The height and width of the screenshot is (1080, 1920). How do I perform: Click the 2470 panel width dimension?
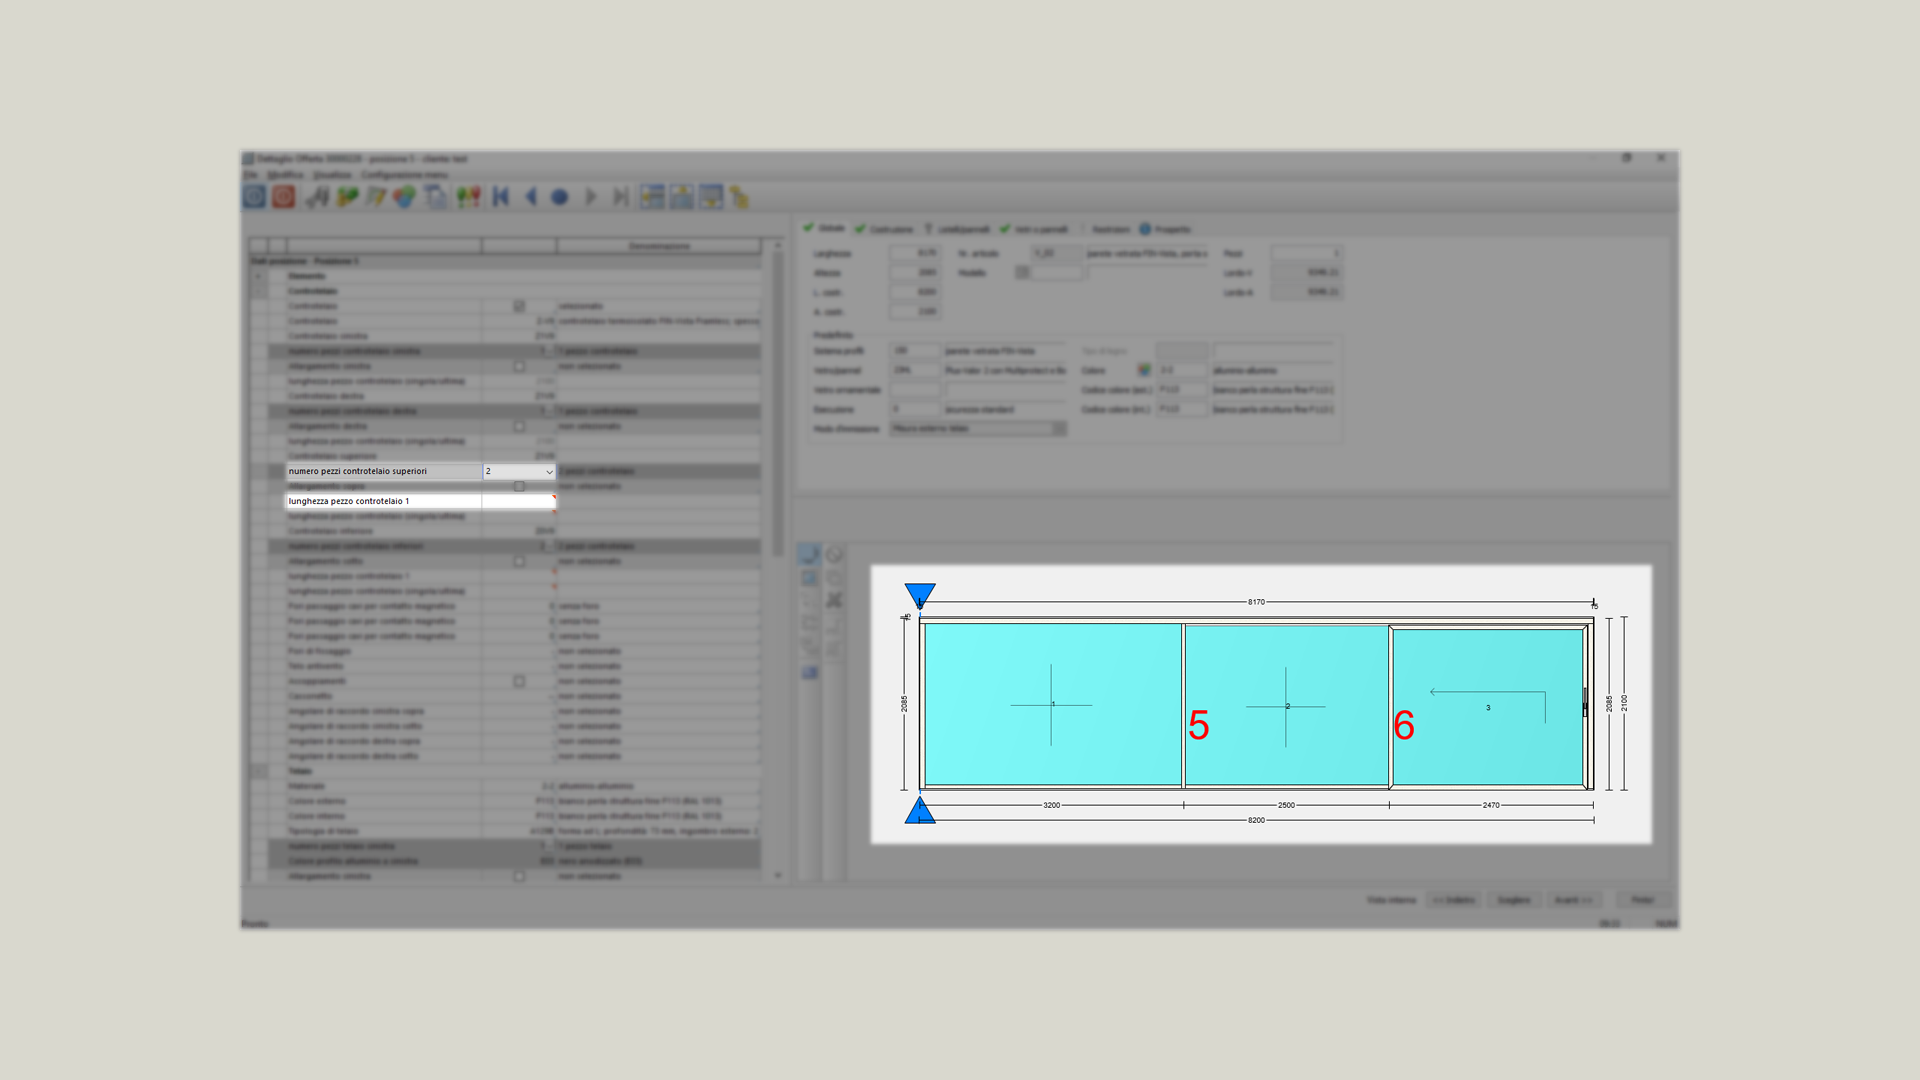click(1491, 805)
